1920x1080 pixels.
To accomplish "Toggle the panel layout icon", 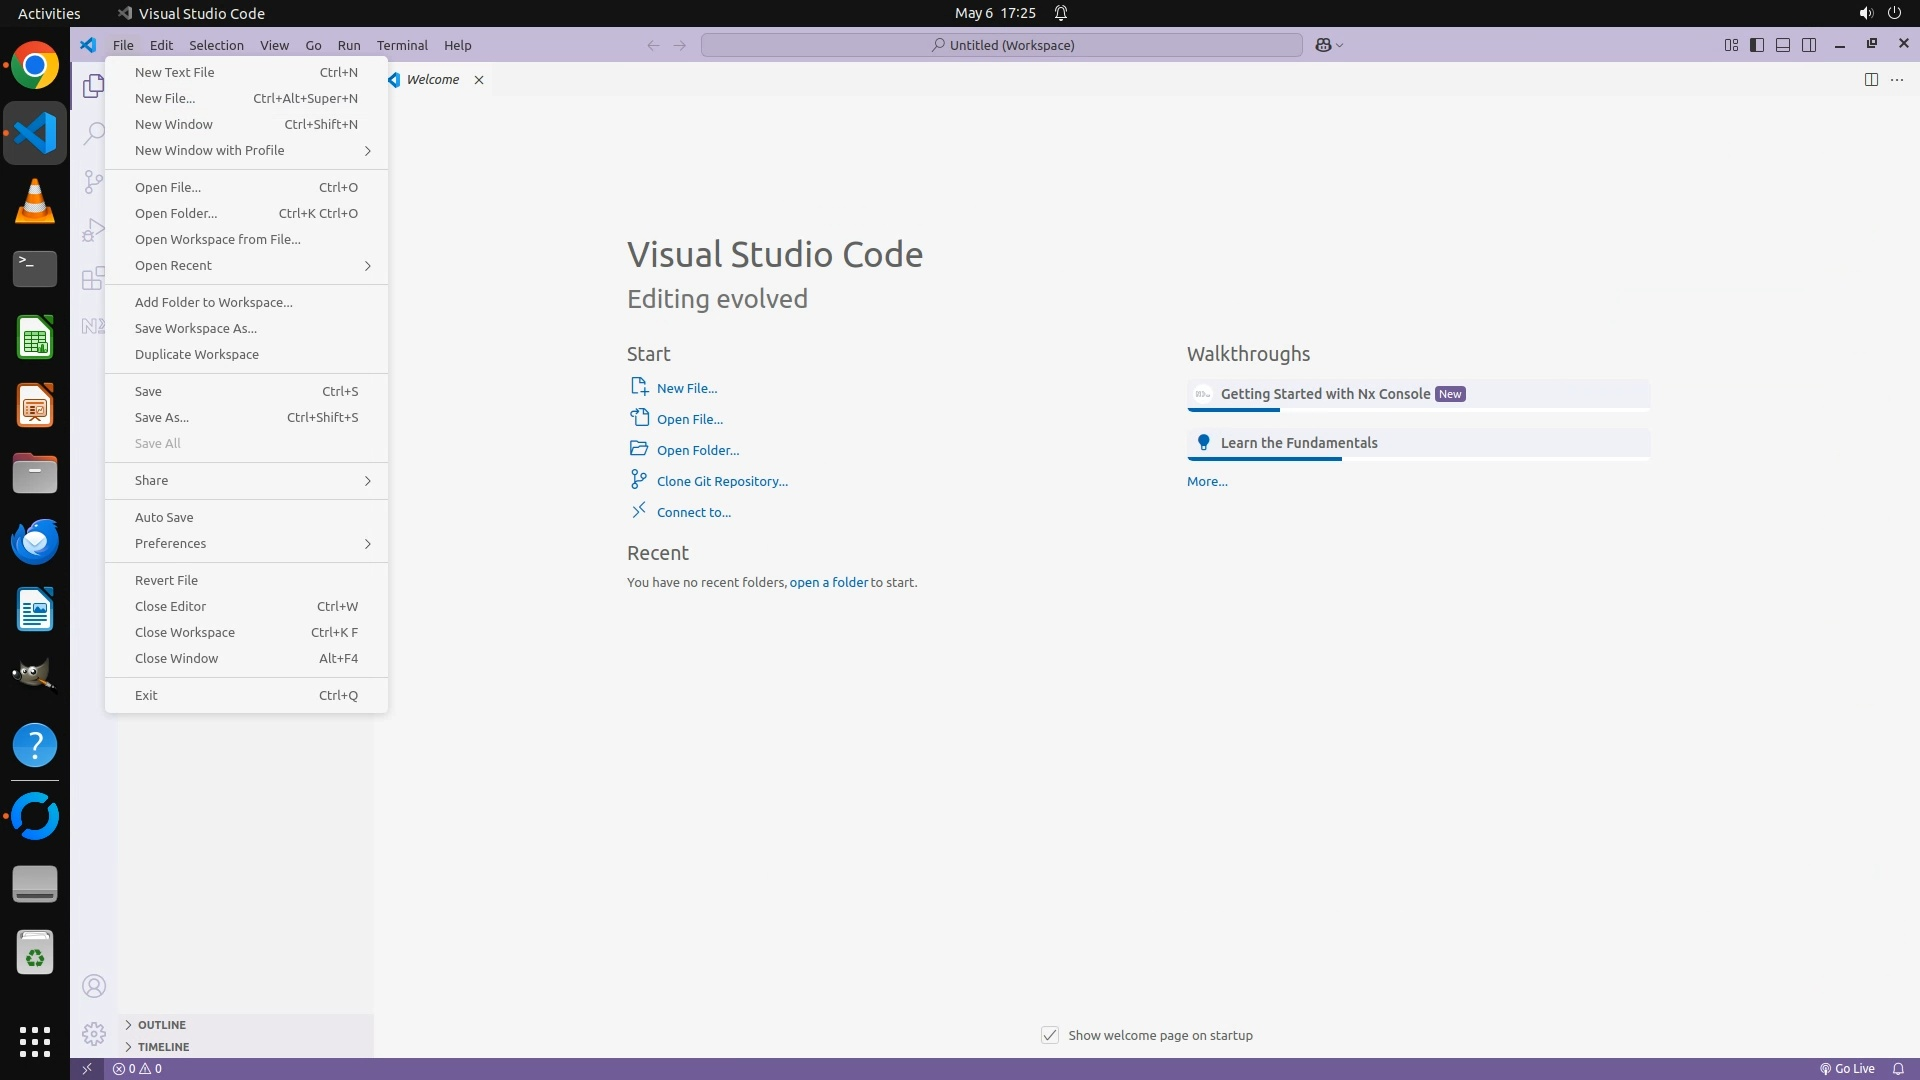I will [1783, 45].
